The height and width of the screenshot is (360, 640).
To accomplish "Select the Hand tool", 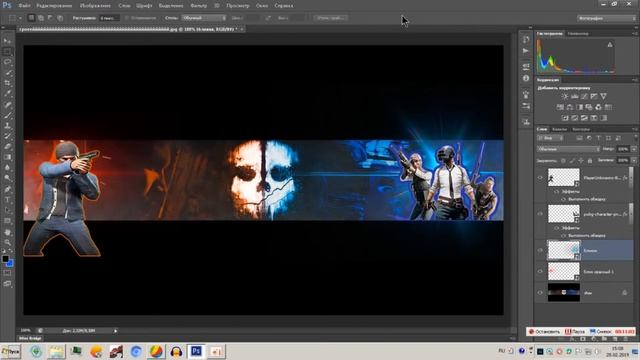I will tap(7, 232).
